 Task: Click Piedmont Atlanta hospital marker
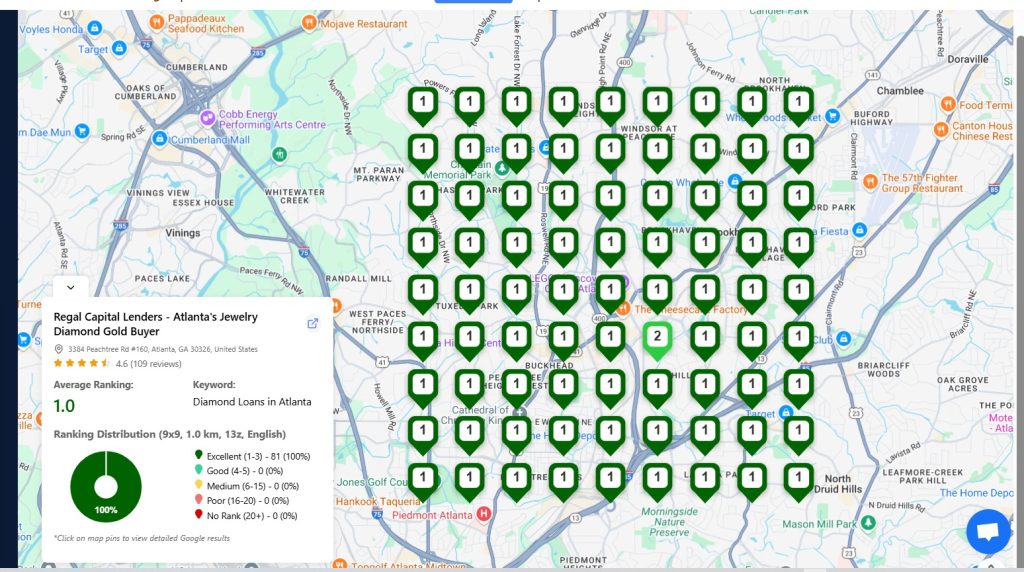click(483, 514)
